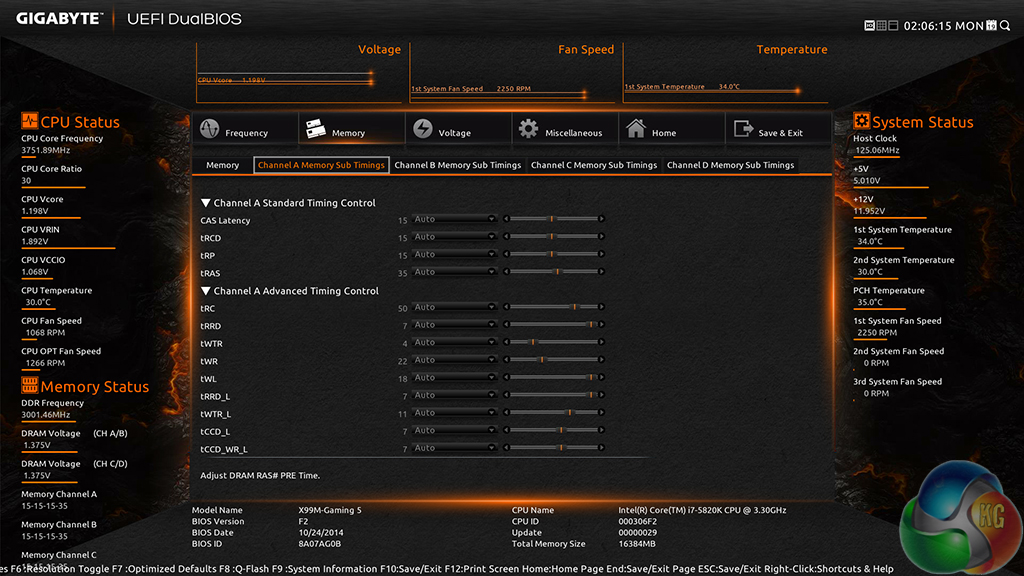Open the tRC Auto dropdown
This screenshot has height=576, width=1024.
454,307
